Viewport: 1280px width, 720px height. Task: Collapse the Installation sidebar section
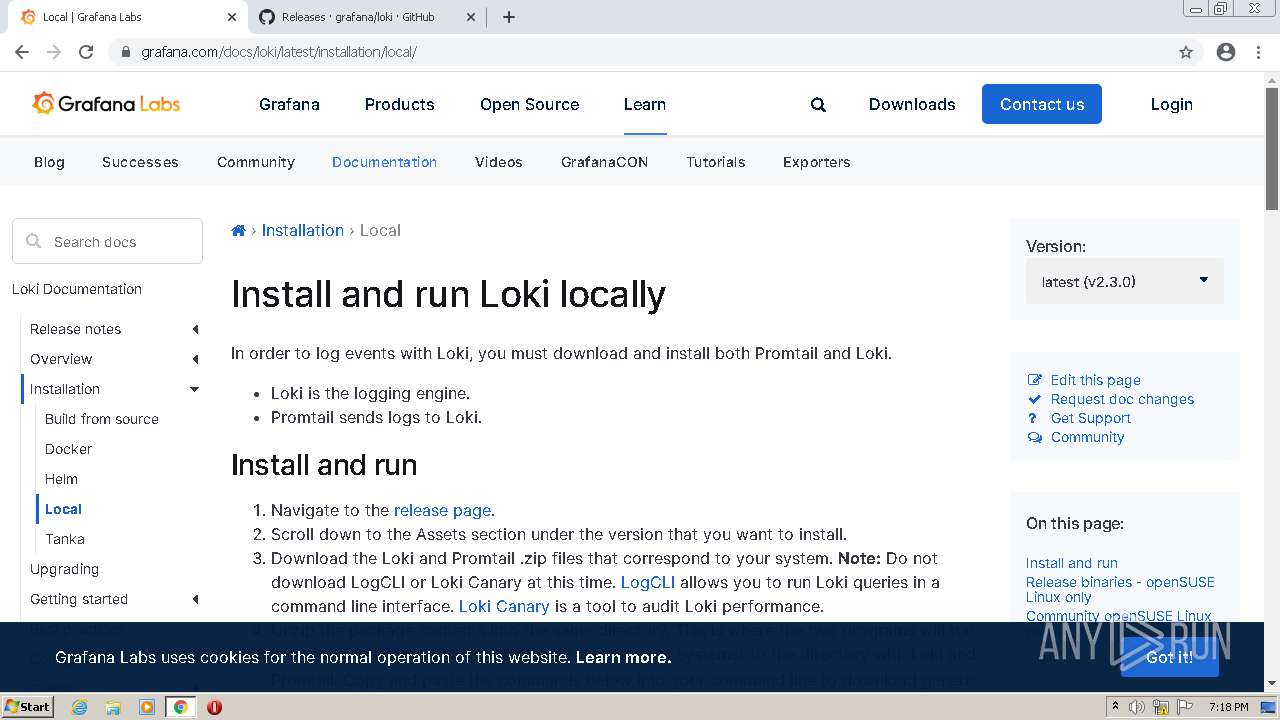tap(195, 389)
